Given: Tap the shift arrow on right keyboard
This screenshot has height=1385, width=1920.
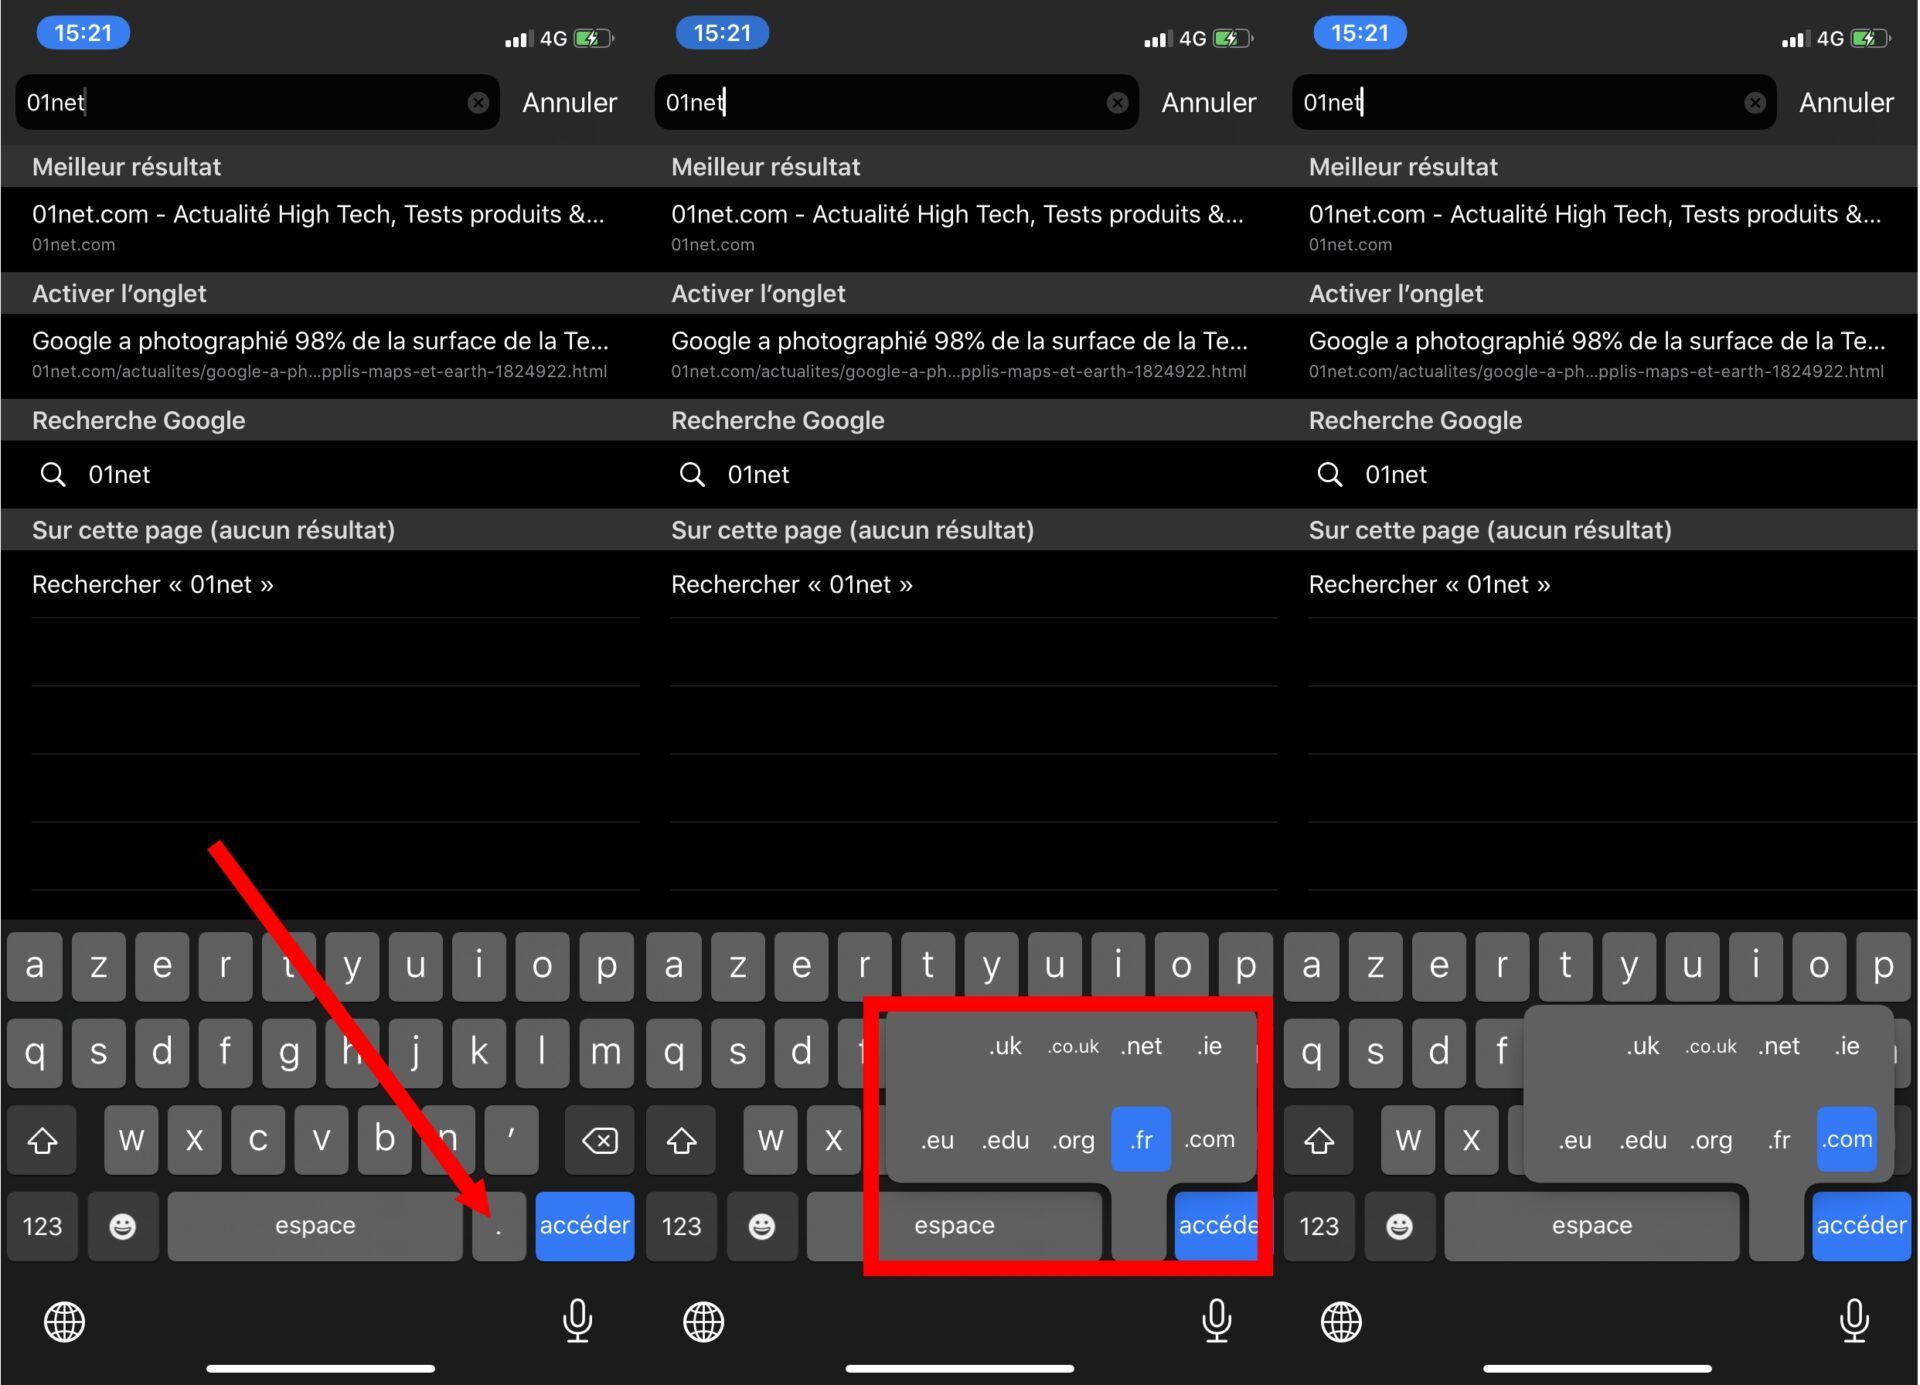Looking at the screenshot, I should point(1319,1140).
